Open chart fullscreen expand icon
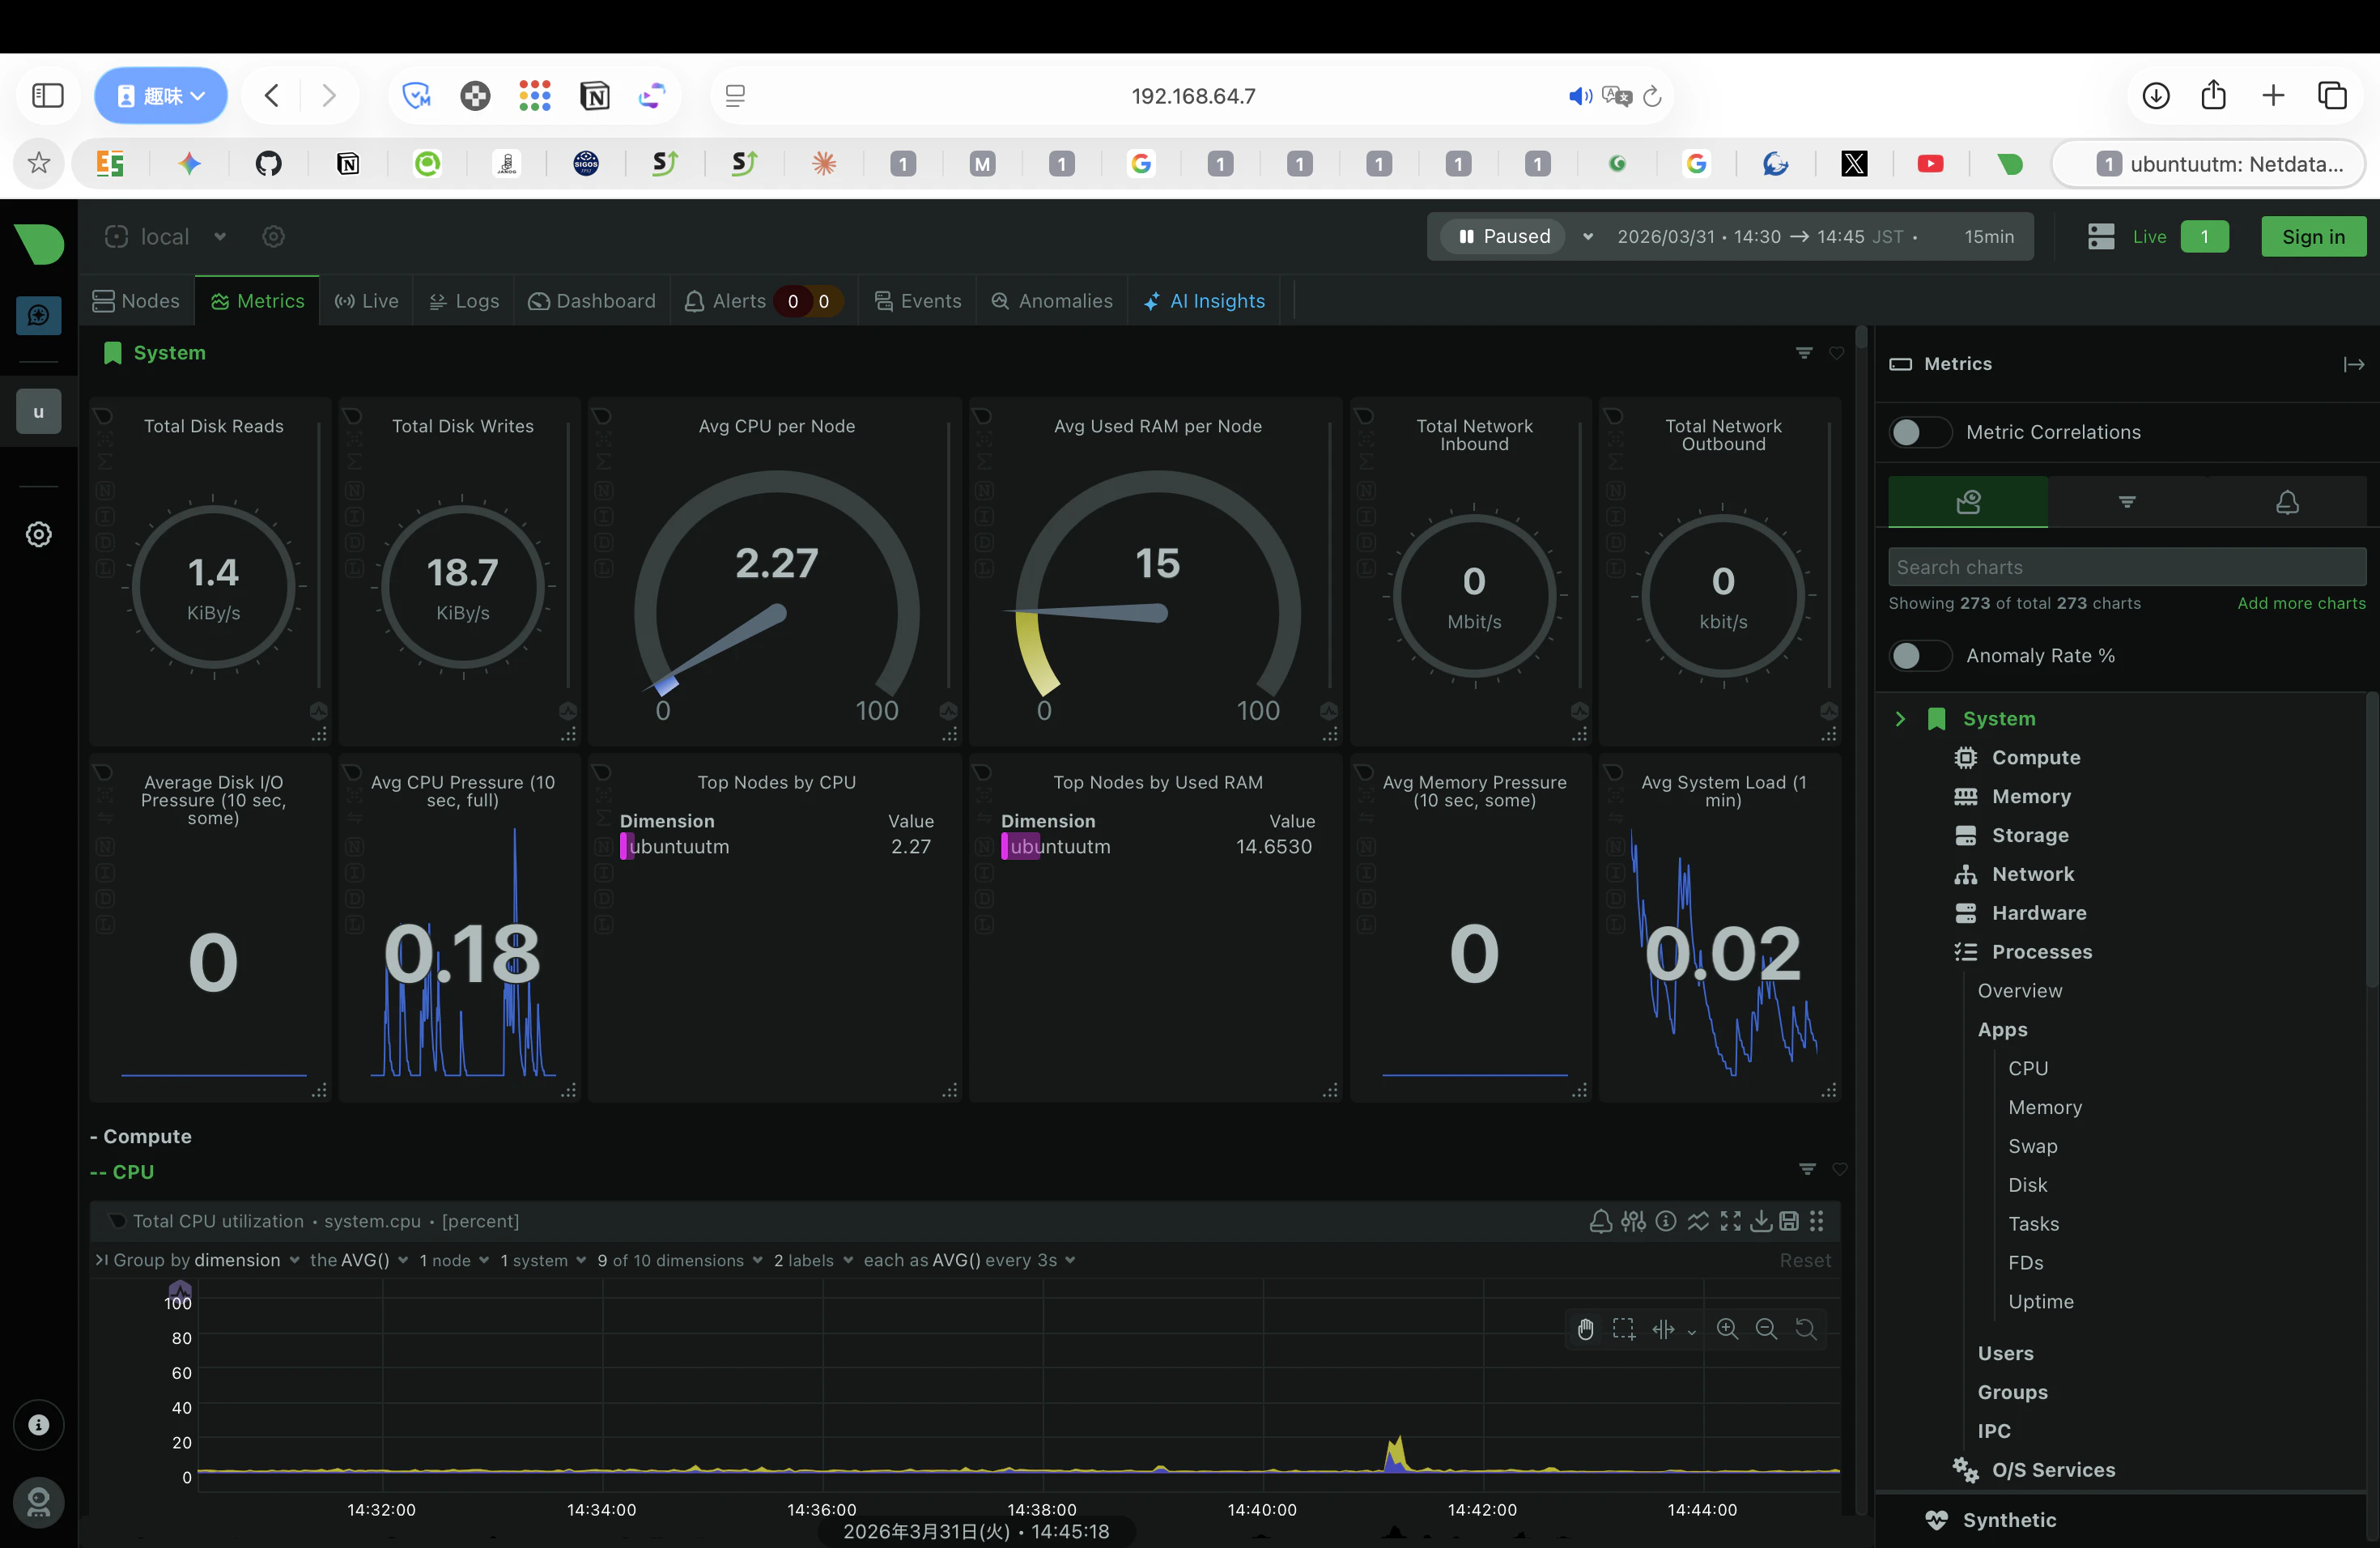The image size is (2380, 1548). 1730,1221
